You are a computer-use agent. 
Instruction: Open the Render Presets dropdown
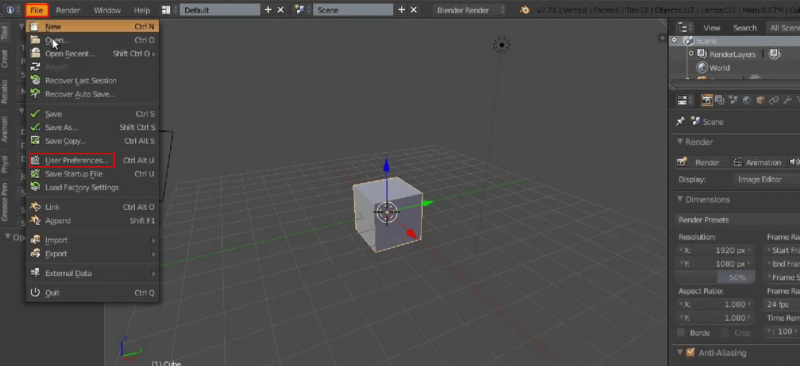[x=737, y=219]
